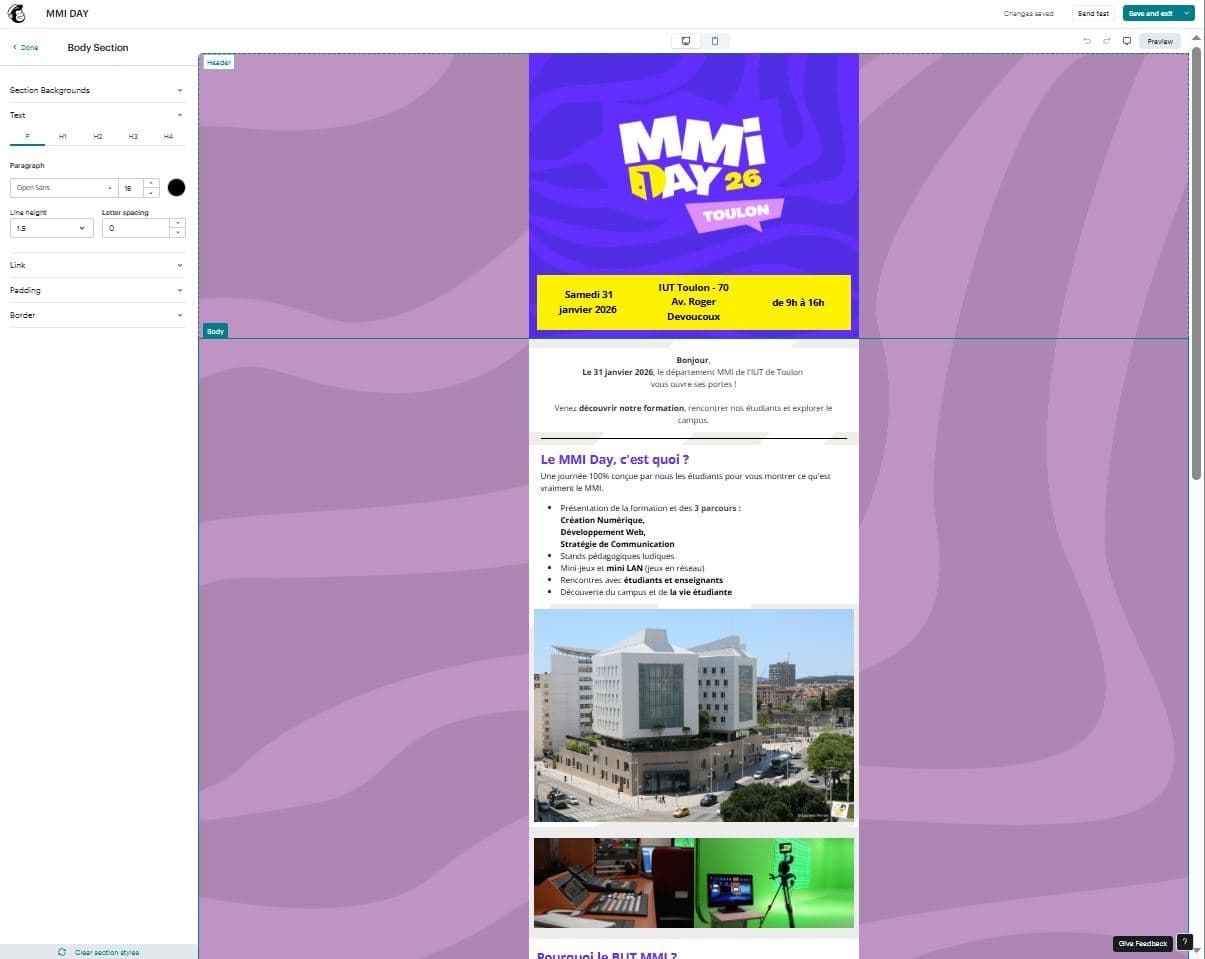Increase the font size with the up stepper

[151, 183]
